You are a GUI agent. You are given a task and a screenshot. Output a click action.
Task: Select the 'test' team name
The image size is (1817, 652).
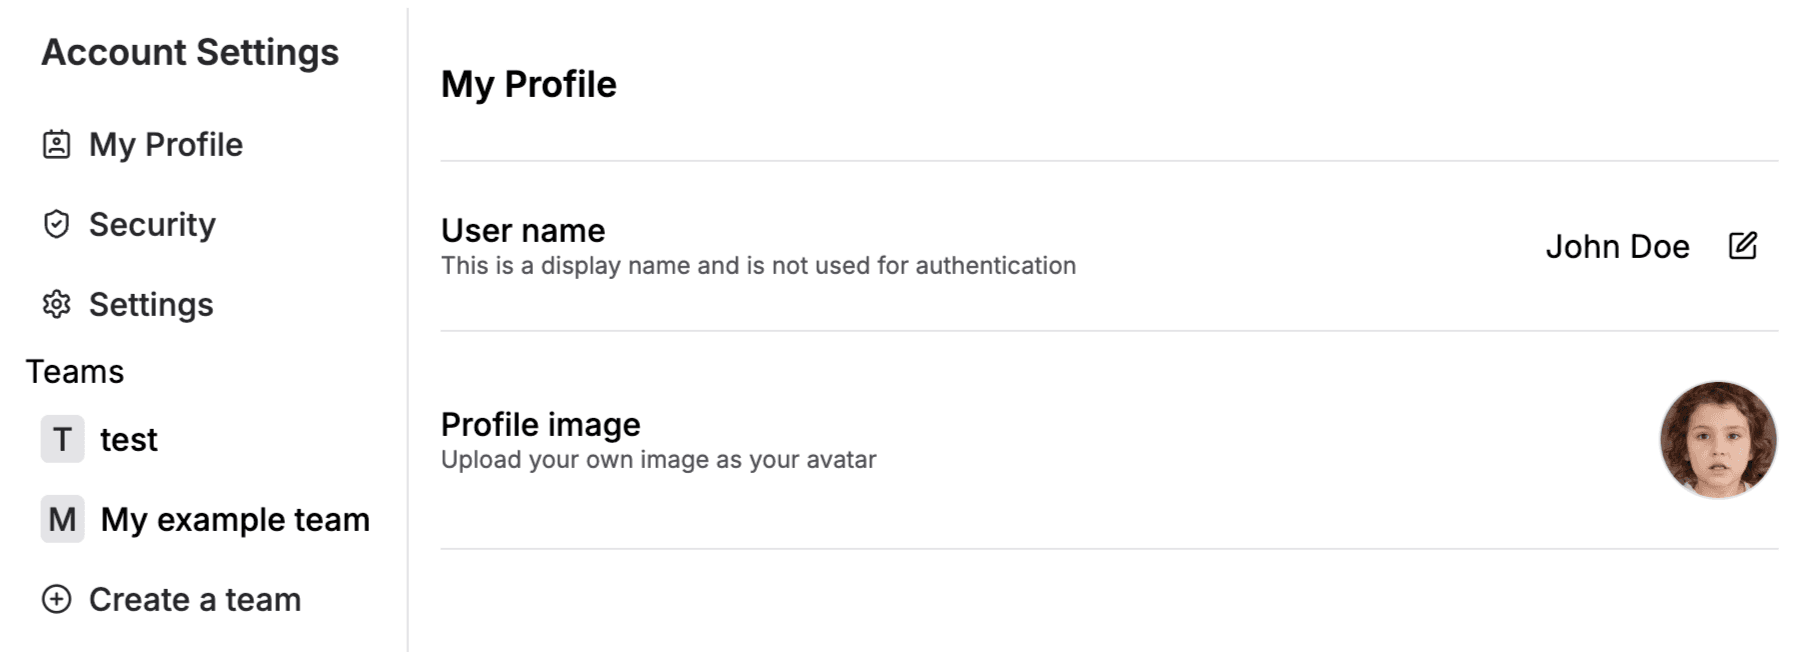coord(129,440)
